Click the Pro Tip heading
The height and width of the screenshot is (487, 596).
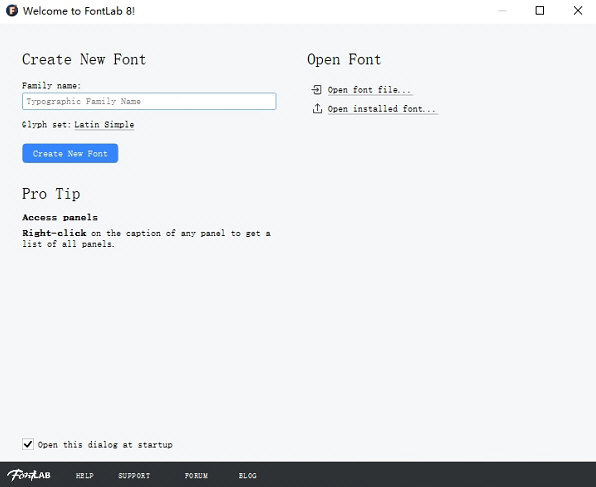pyautogui.click(x=51, y=194)
